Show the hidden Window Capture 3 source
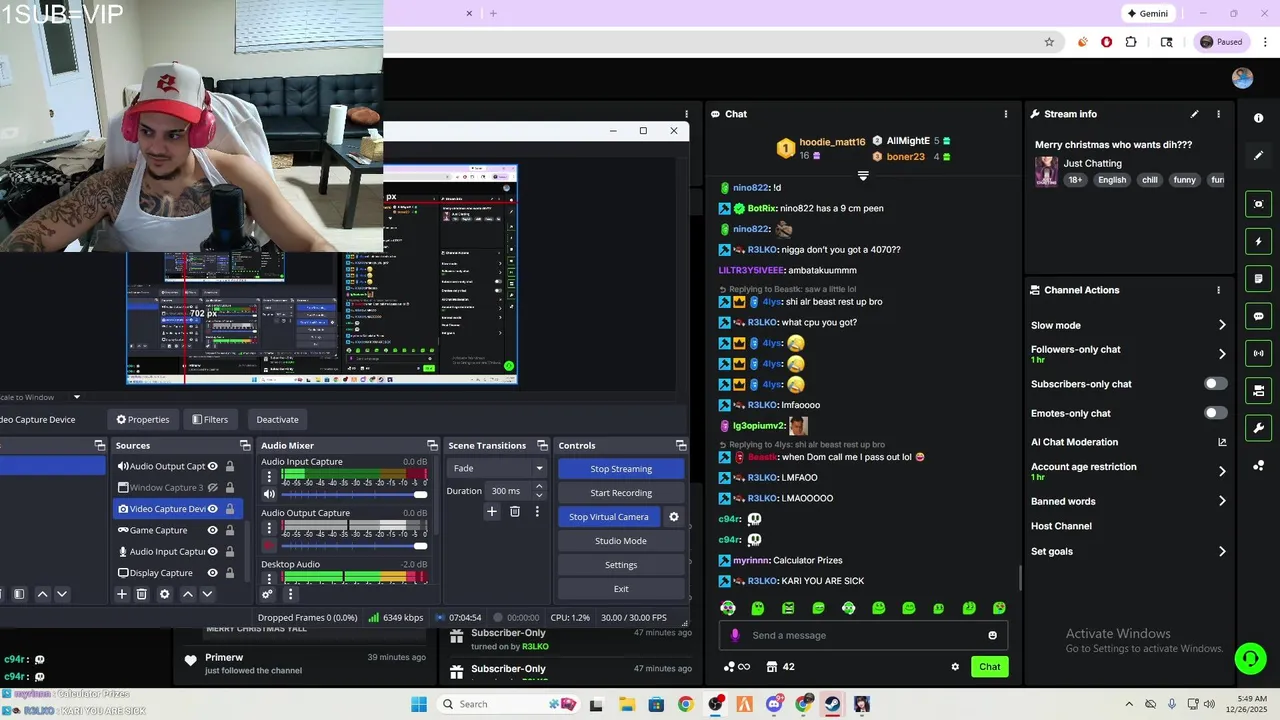 pyautogui.click(x=213, y=487)
